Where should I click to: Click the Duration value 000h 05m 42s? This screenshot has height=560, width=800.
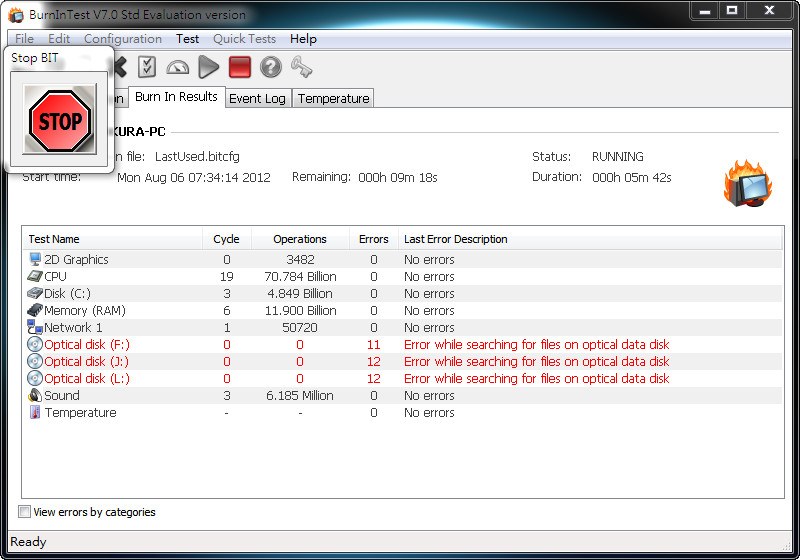632,177
